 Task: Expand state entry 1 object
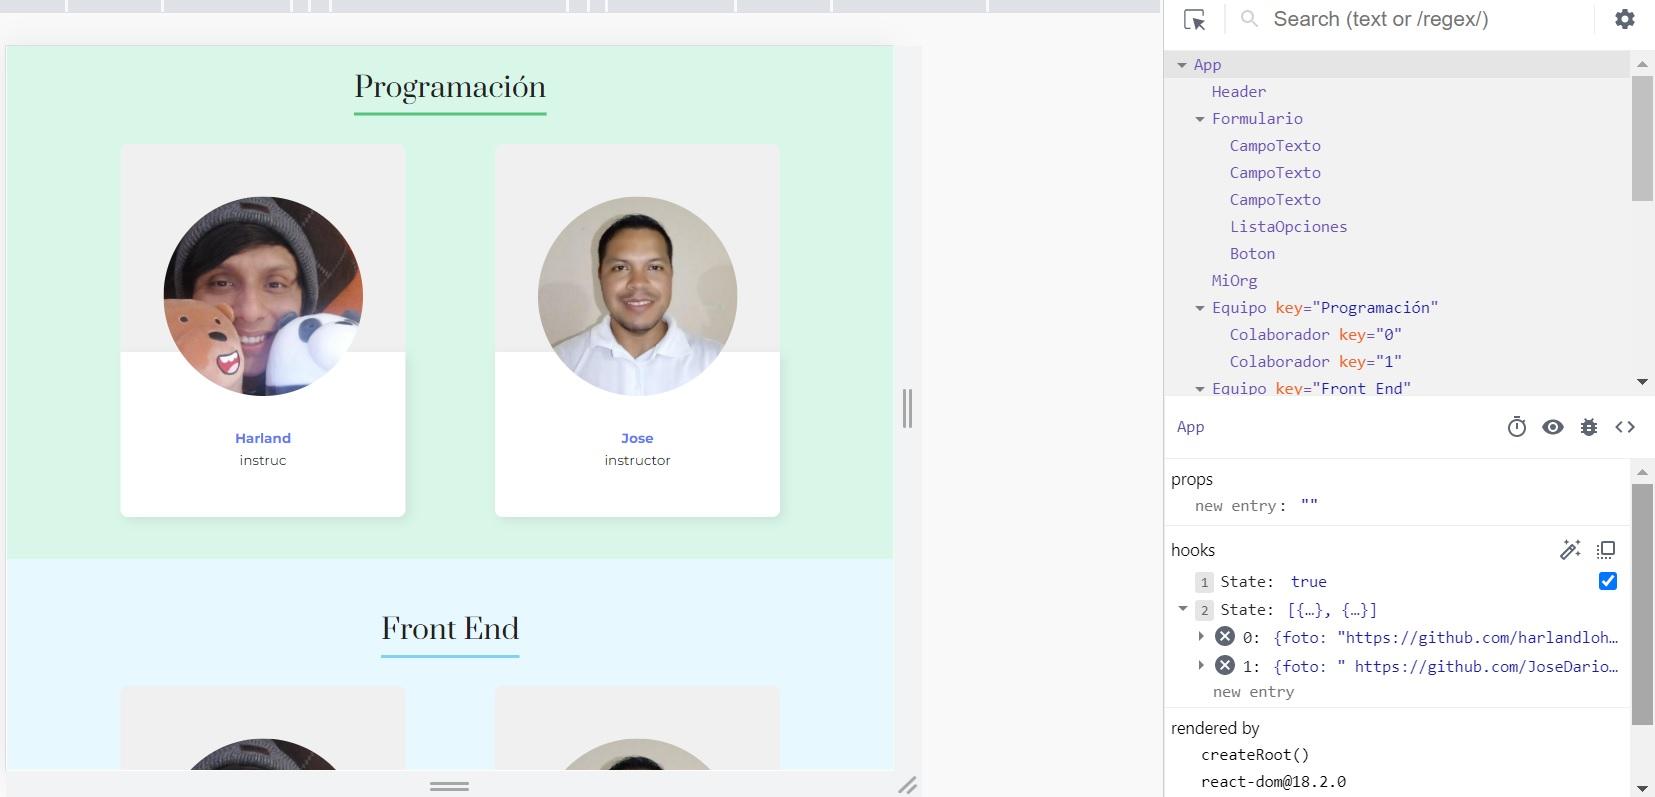coord(1201,665)
